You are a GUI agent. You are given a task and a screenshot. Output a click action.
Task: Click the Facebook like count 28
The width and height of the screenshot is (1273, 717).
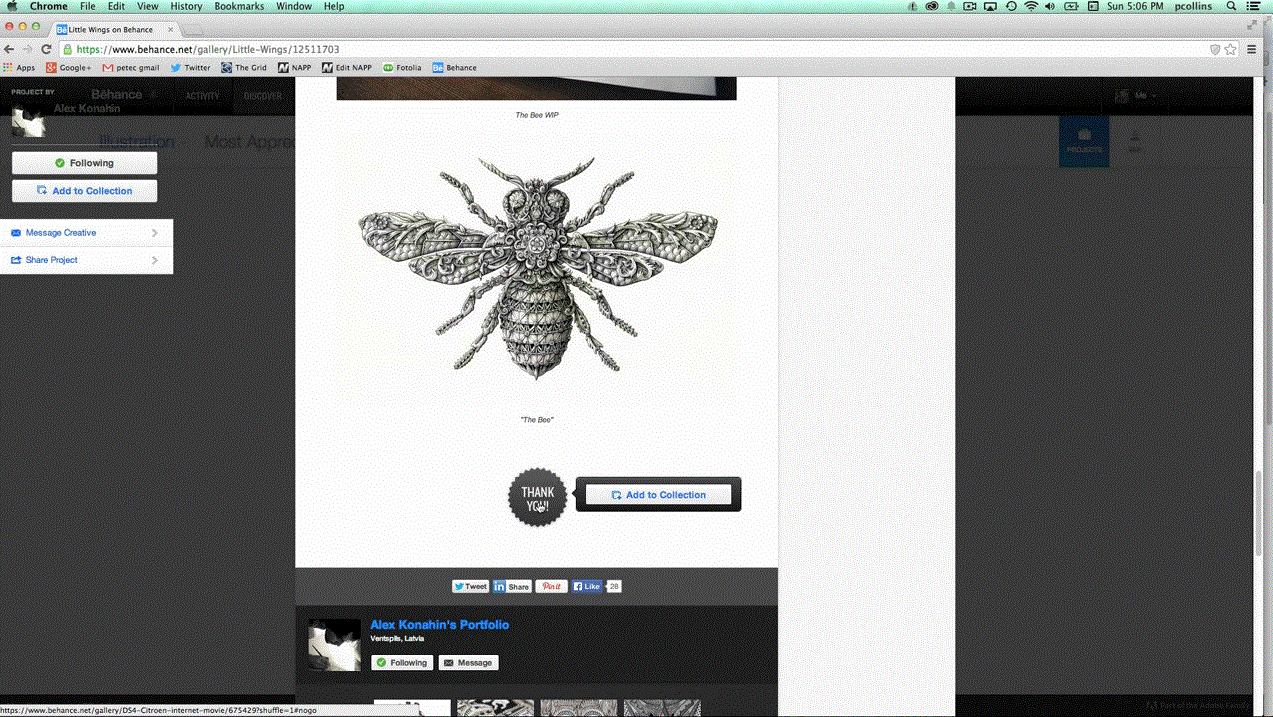tap(614, 586)
